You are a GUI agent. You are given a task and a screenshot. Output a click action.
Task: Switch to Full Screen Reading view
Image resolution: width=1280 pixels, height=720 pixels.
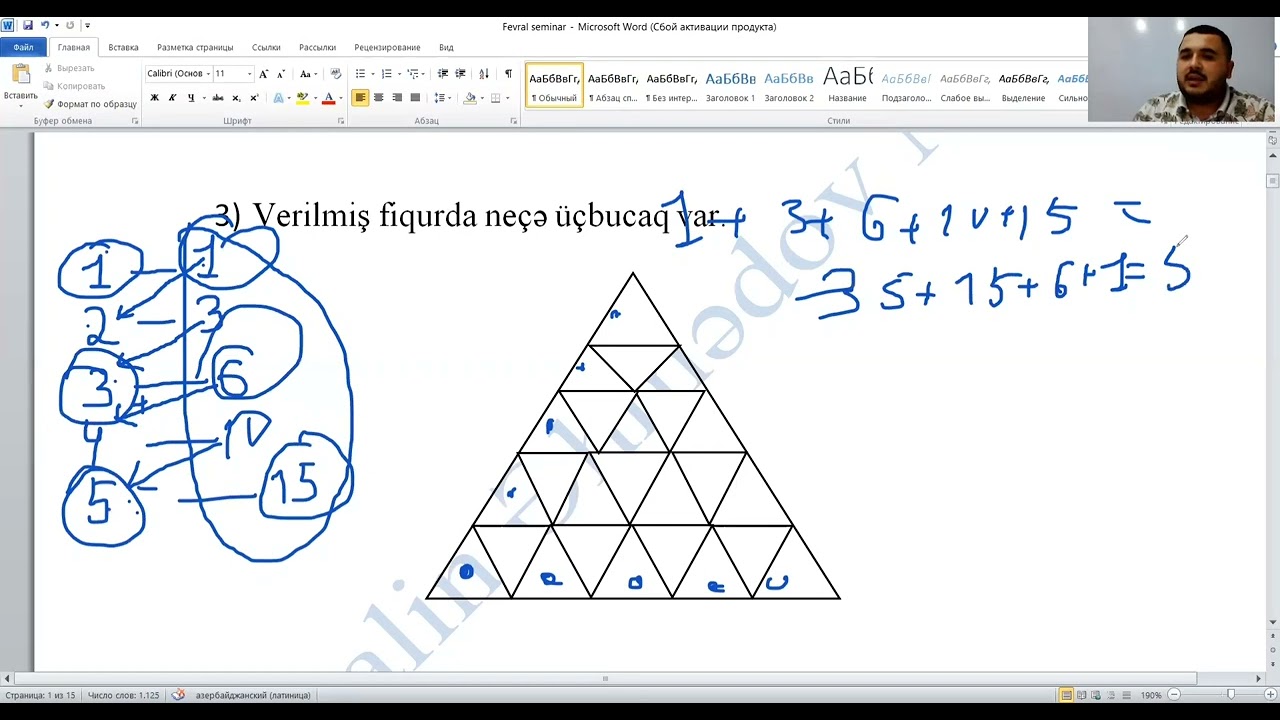[1081, 695]
